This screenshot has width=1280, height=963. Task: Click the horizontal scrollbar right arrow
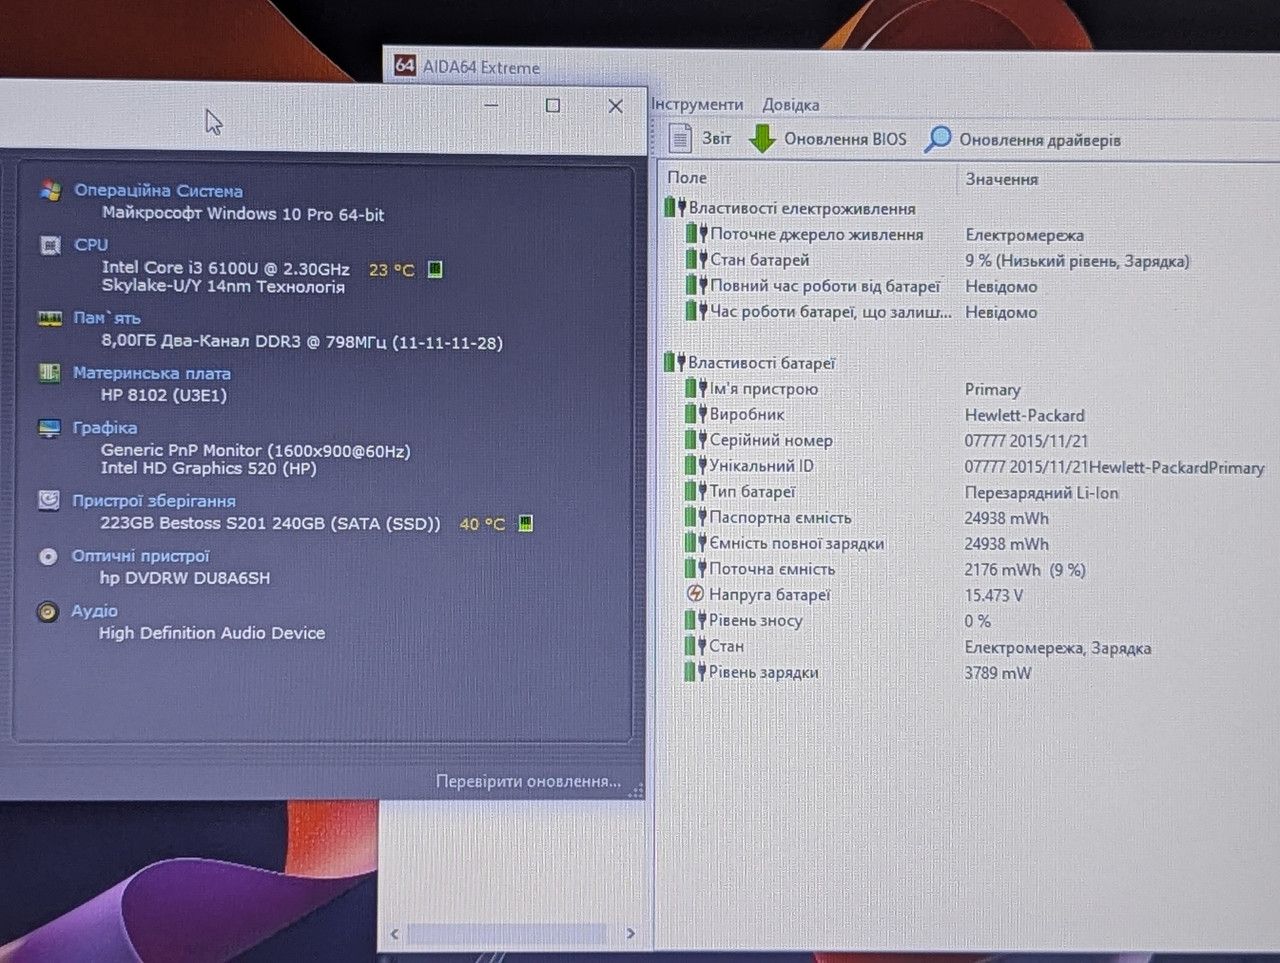(630, 933)
